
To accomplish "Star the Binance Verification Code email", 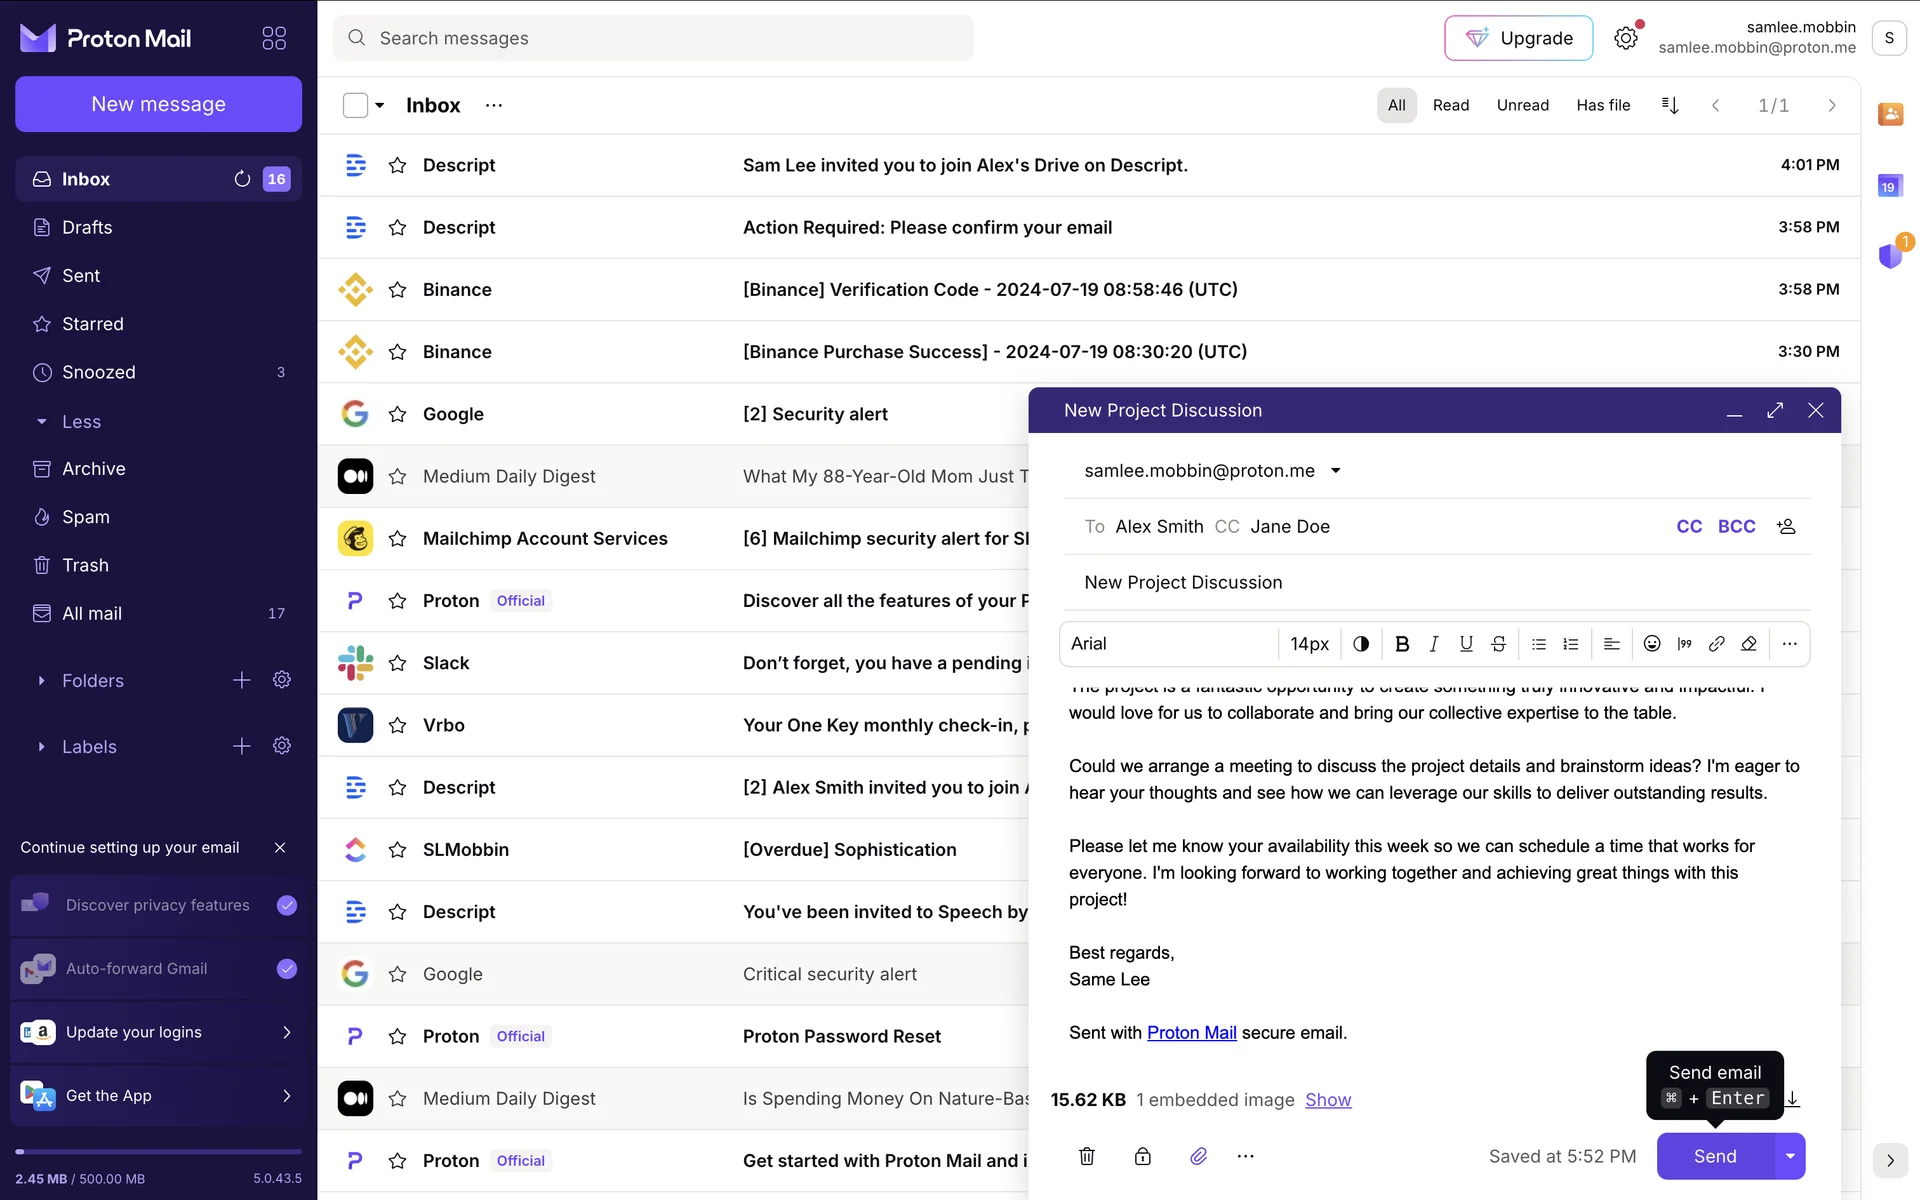I will tap(397, 290).
